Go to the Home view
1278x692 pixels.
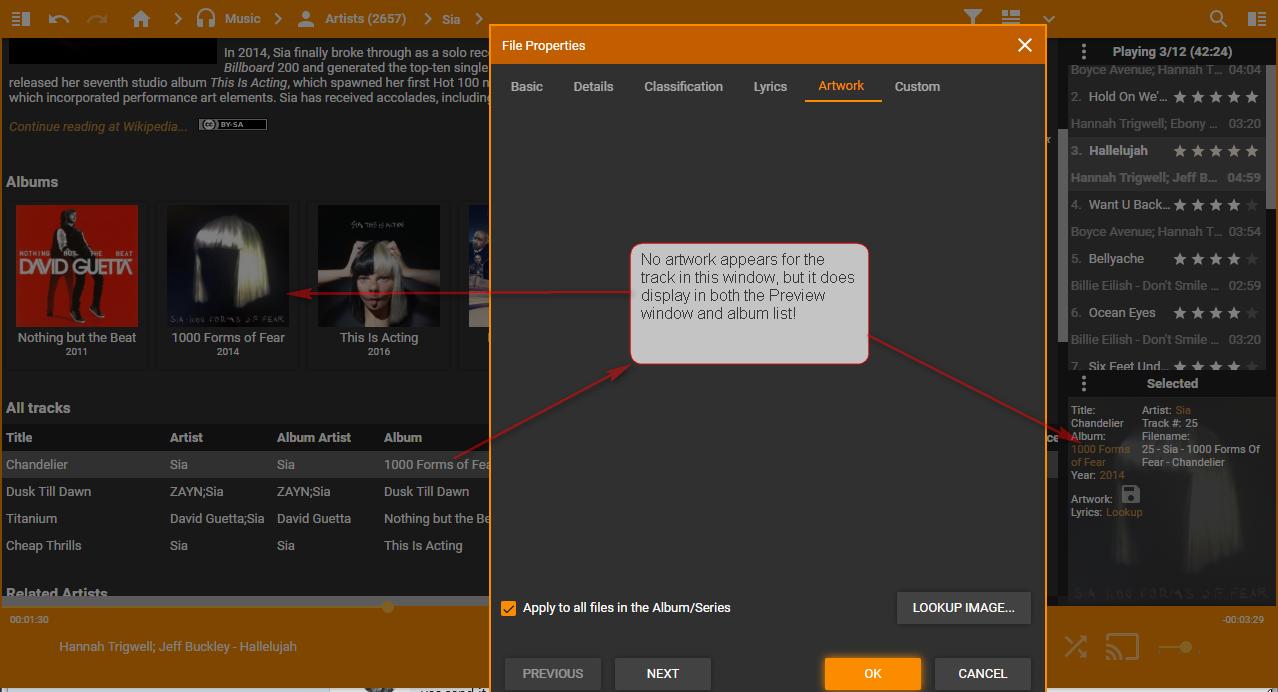point(141,19)
